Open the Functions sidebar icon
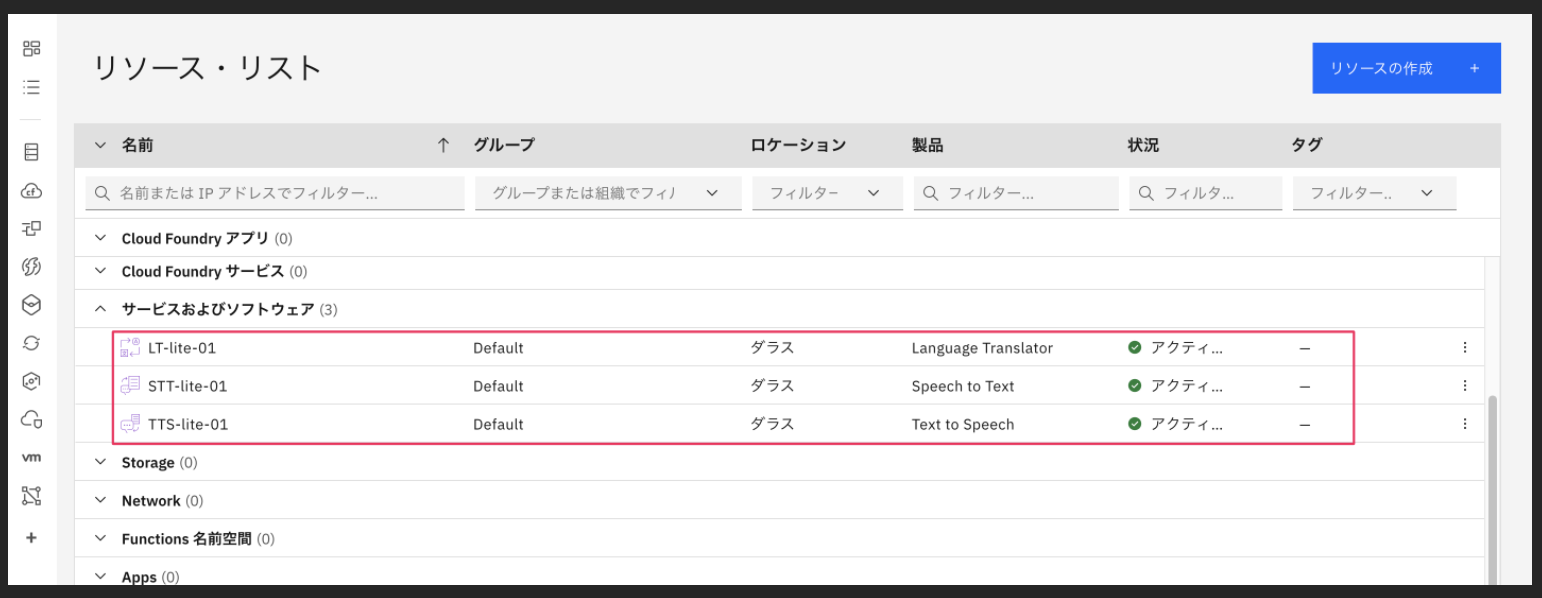This screenshot has height=598, width=1542. 31,267
